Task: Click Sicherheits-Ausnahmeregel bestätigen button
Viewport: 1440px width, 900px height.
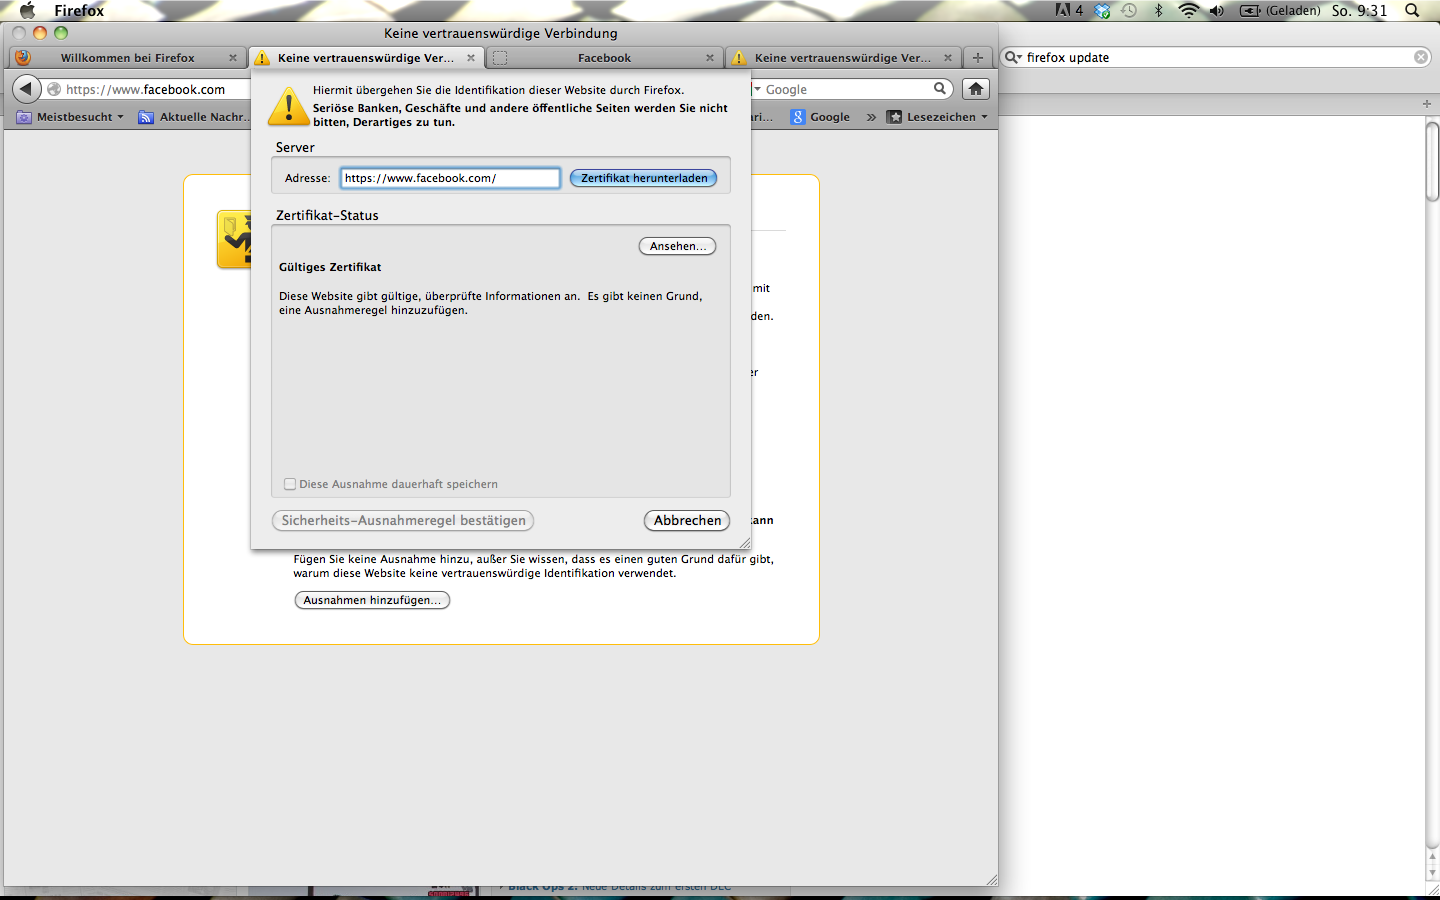Action: [403, 520]
